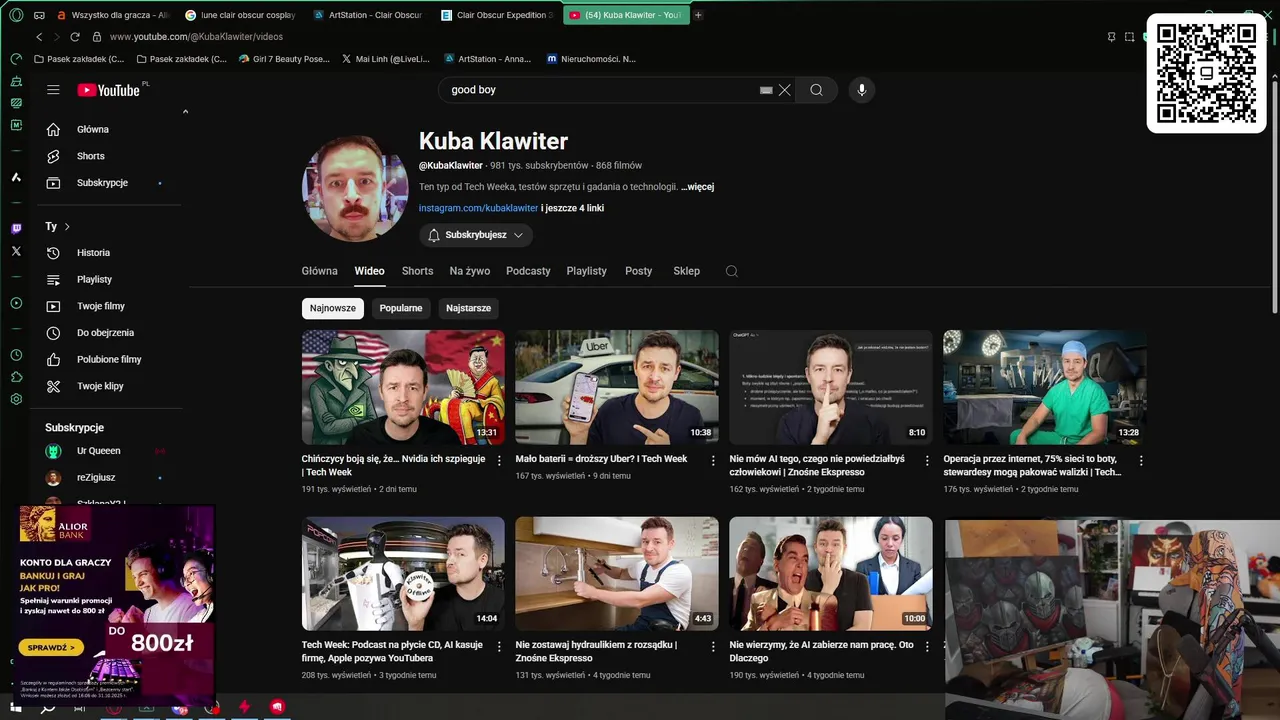Search within channel using magnifier icon
The width and height of the screenshot is (1280, 720).
(732, 271)
